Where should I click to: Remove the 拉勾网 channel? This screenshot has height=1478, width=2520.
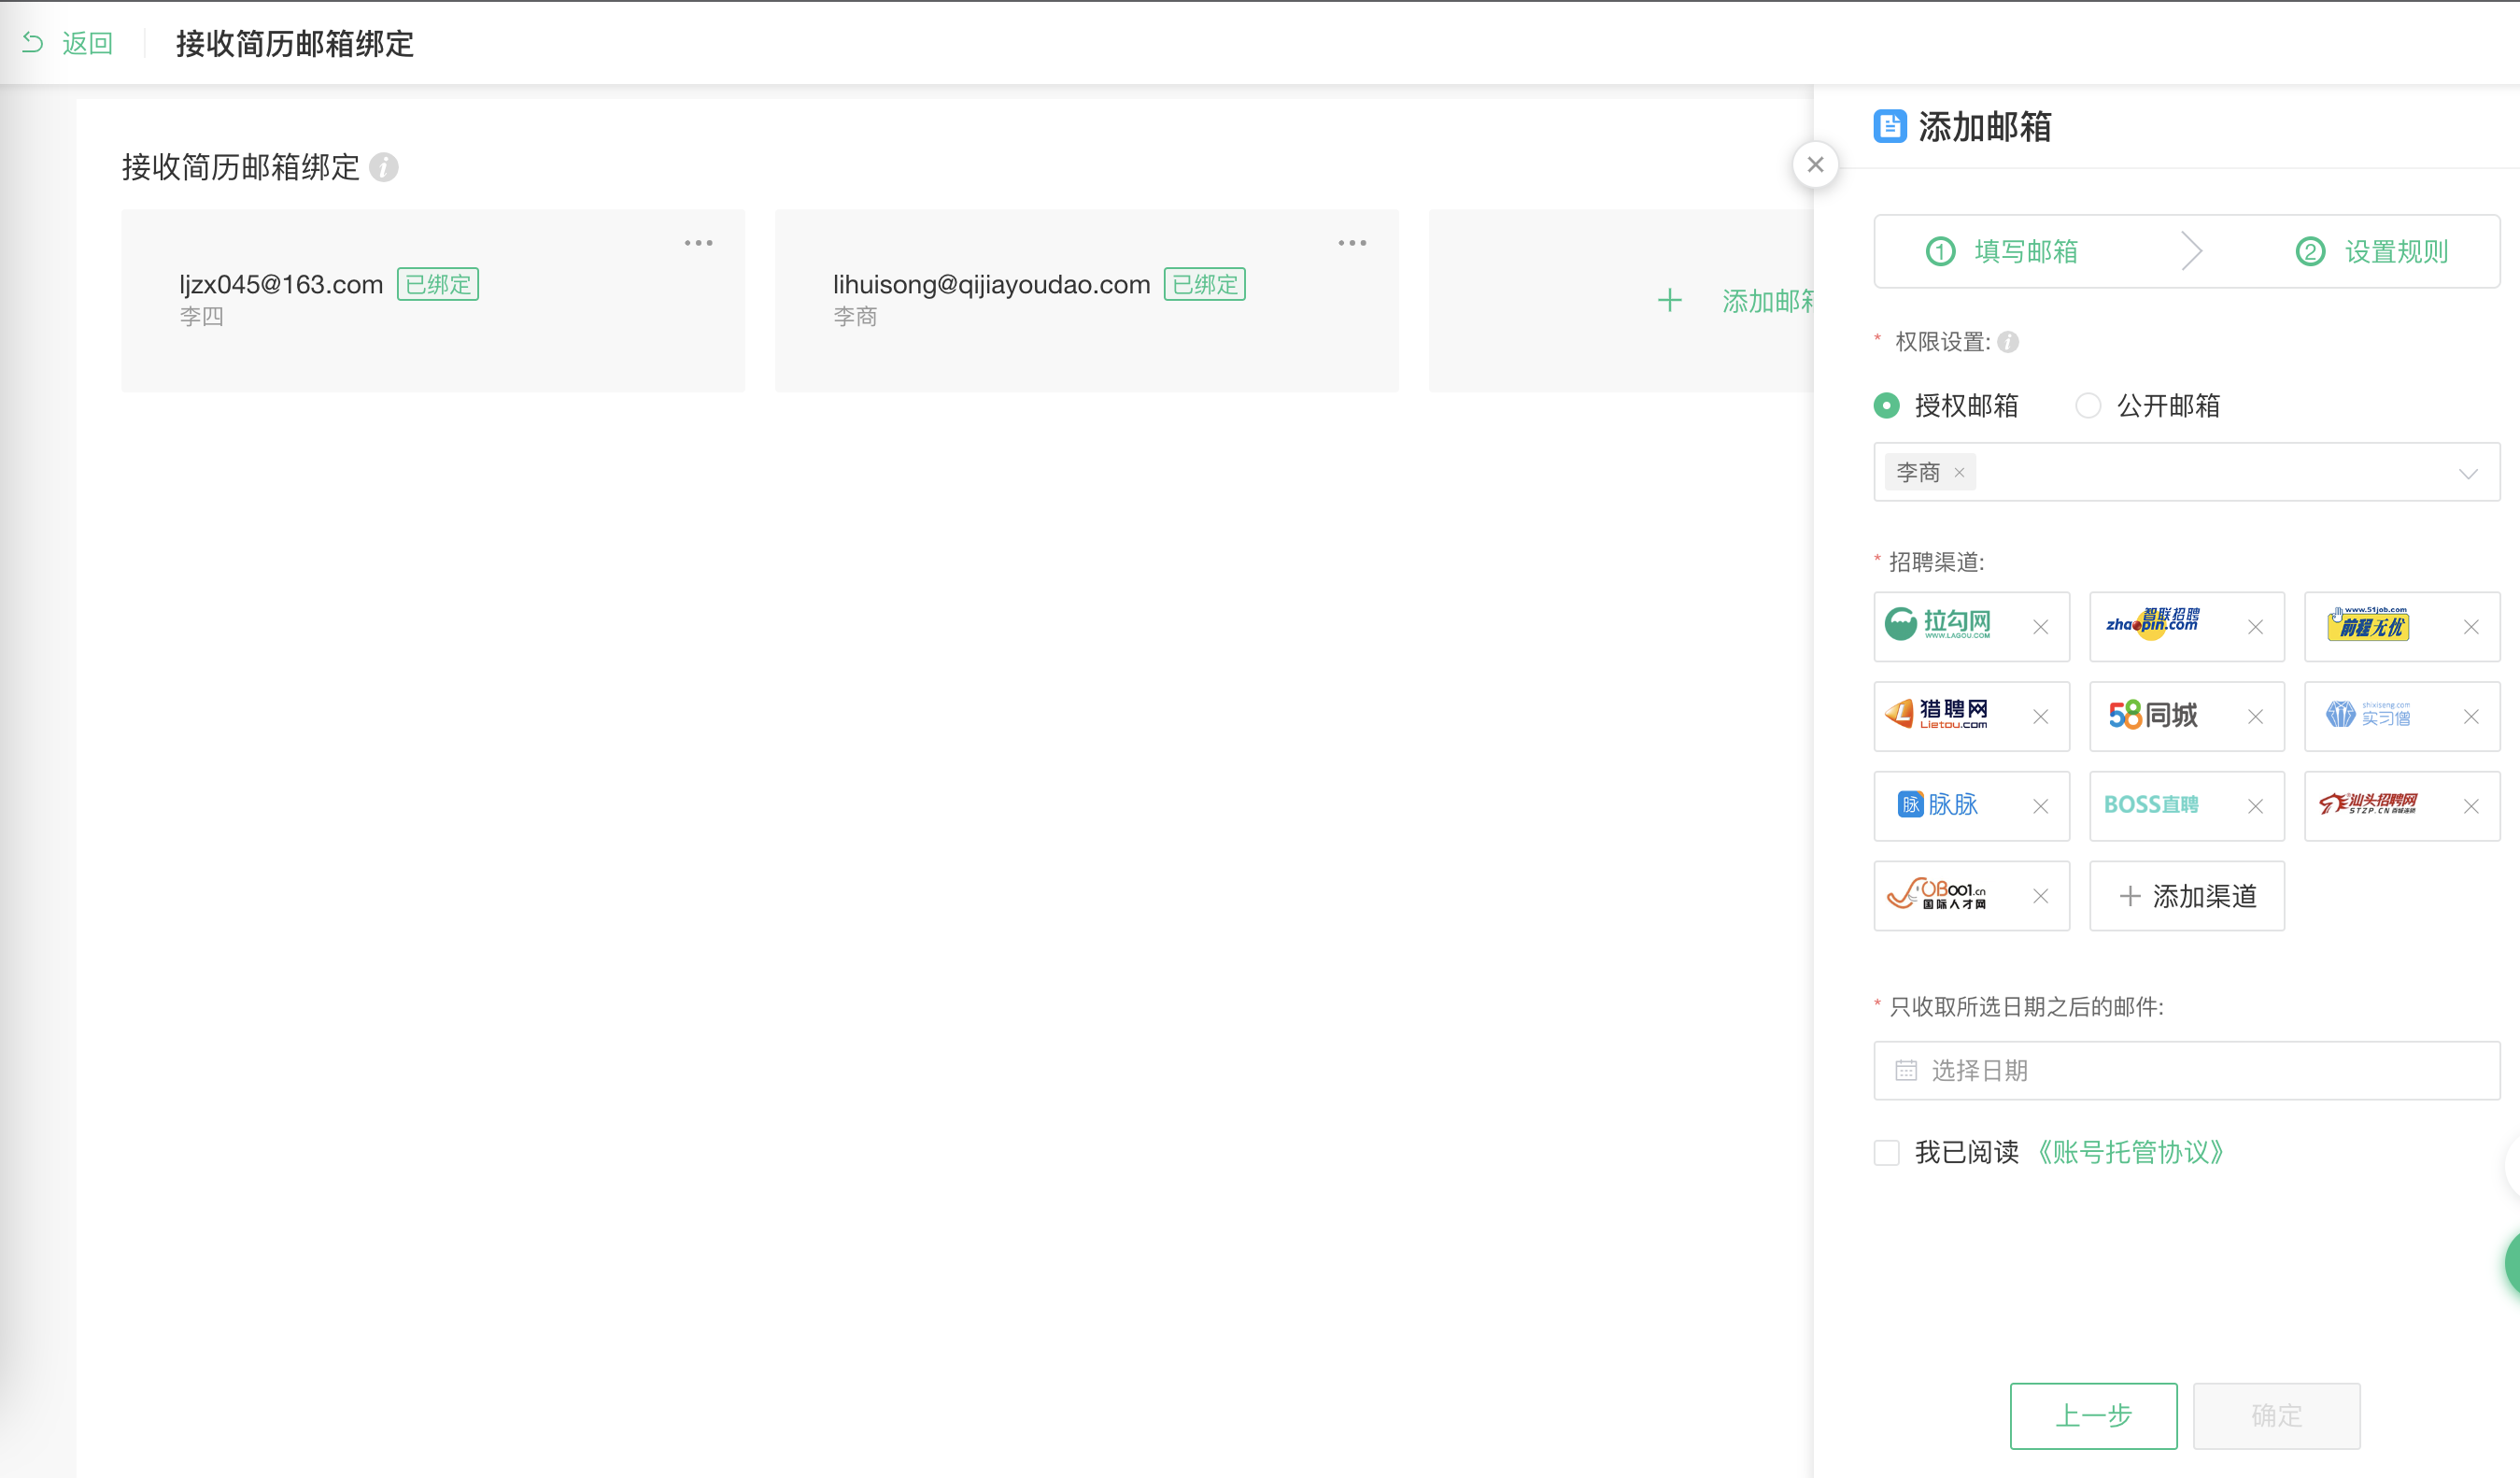[x=2040, y=627]
